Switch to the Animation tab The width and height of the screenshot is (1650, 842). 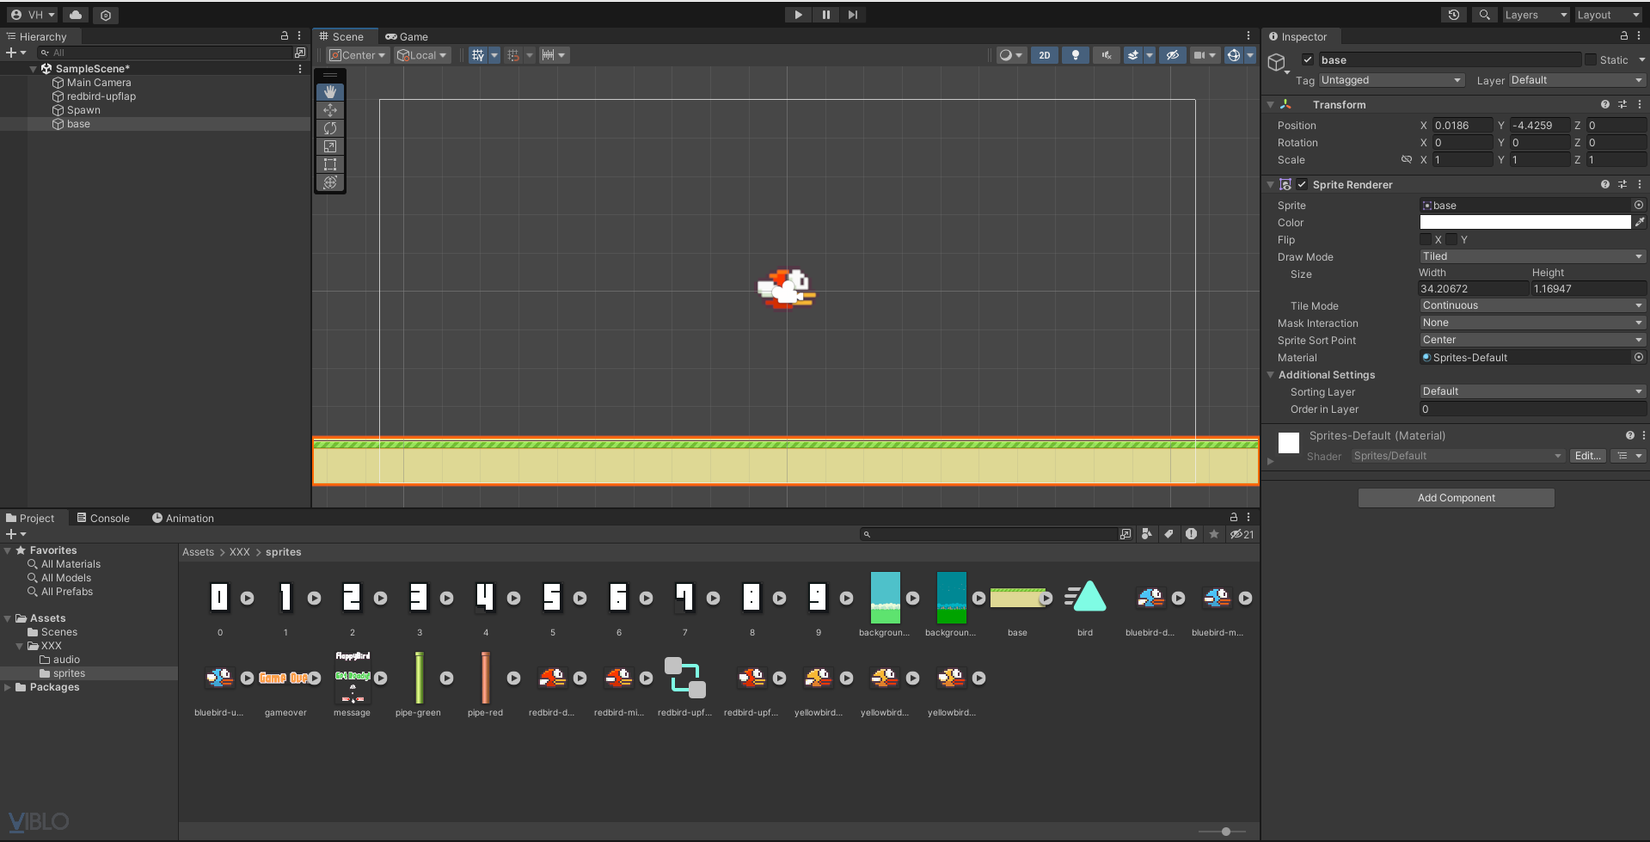[183, 518]
